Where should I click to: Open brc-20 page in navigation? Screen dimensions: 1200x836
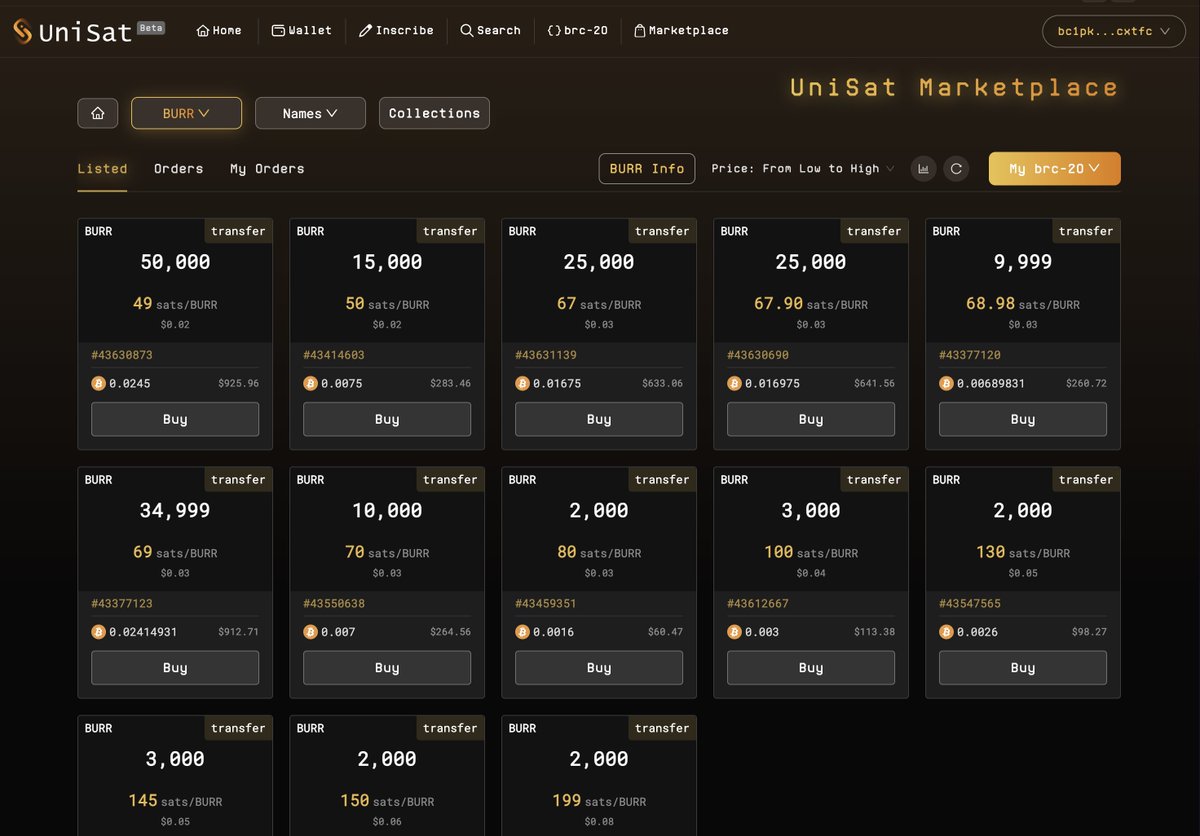(x=577, y=31)
